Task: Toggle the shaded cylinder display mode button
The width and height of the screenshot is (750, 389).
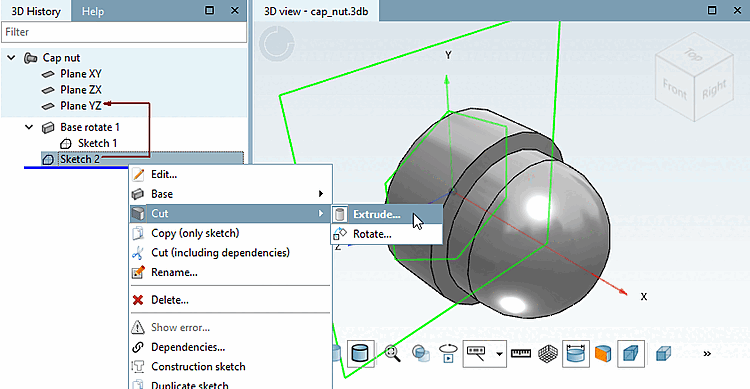Action: point(360,354)
